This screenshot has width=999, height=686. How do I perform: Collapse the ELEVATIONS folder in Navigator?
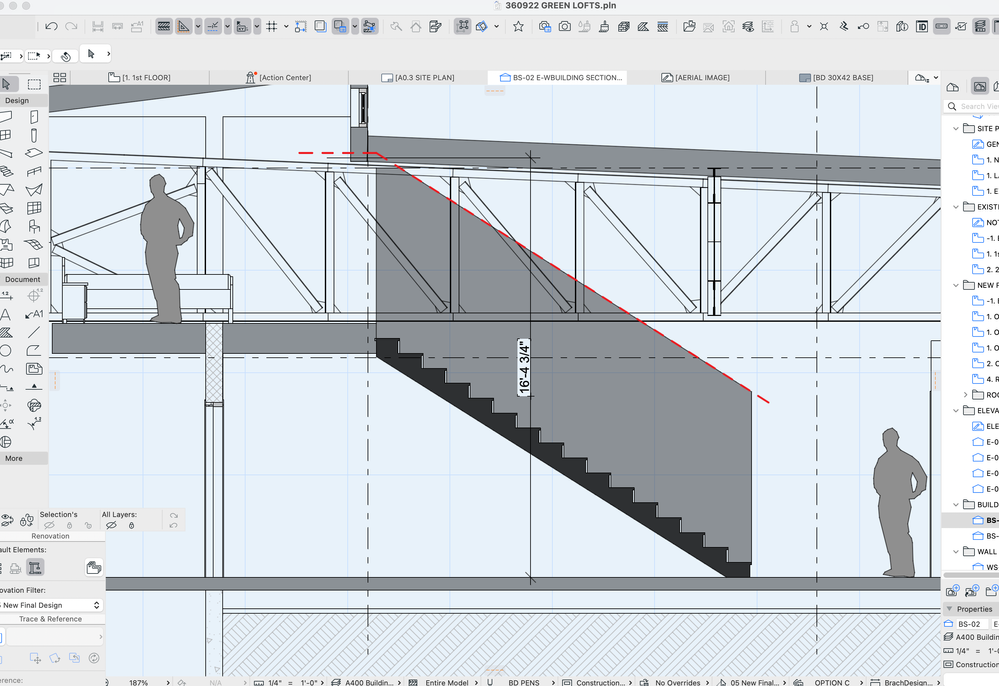[x=956, y=411]
